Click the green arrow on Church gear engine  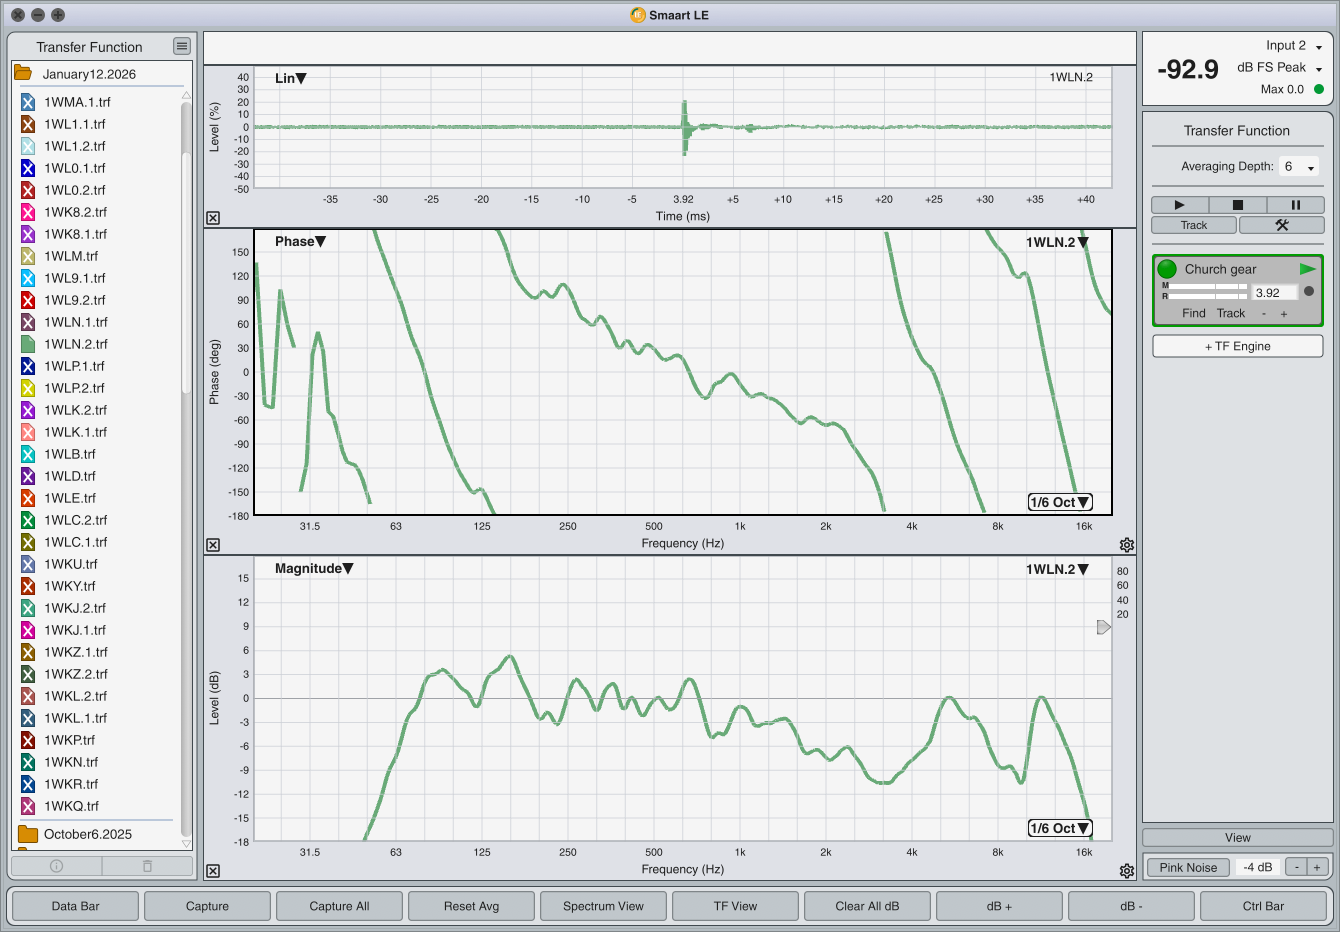(1307, 269)
